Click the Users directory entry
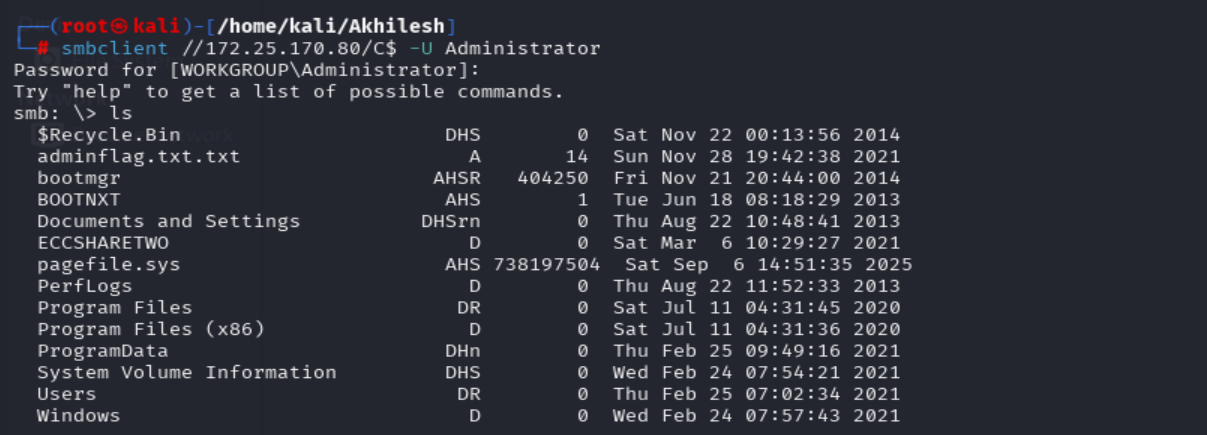Viewport: 1207px width, 435px height. [67, 394]
